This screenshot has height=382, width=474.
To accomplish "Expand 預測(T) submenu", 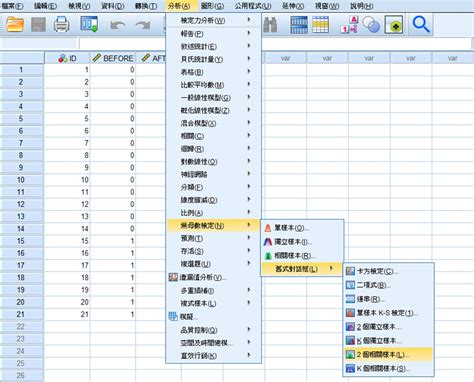I will [213, 238].
